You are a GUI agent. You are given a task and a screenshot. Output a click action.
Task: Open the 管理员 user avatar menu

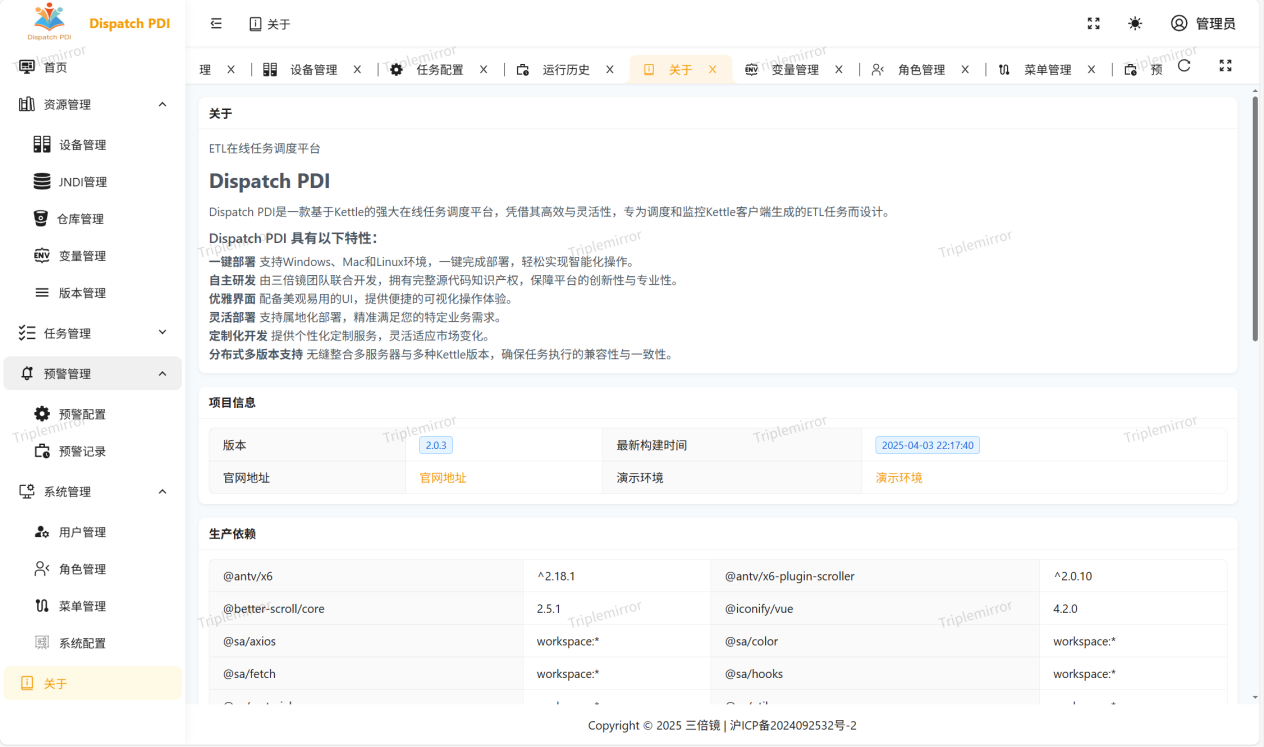[1203, 23]
